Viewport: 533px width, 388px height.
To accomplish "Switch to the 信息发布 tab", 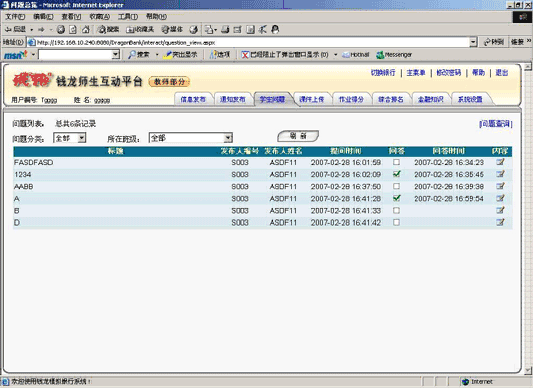I will [x=193, y=99].
